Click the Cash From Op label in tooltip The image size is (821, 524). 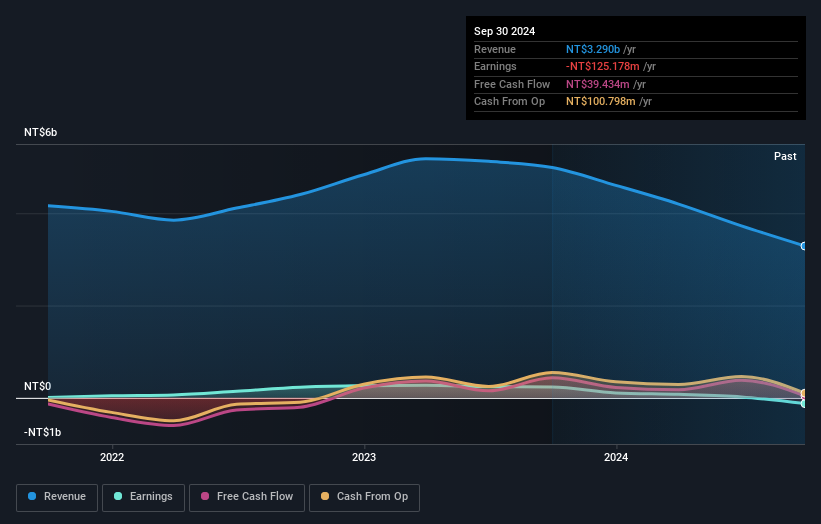tap(509, 102)
